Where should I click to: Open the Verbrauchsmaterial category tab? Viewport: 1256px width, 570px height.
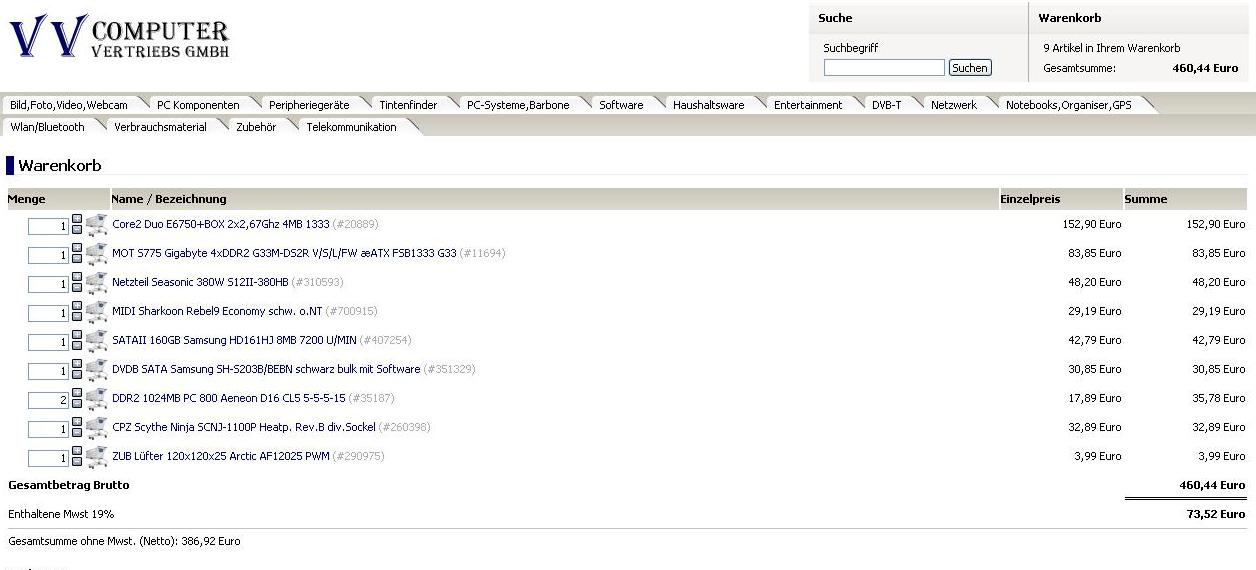160,127
